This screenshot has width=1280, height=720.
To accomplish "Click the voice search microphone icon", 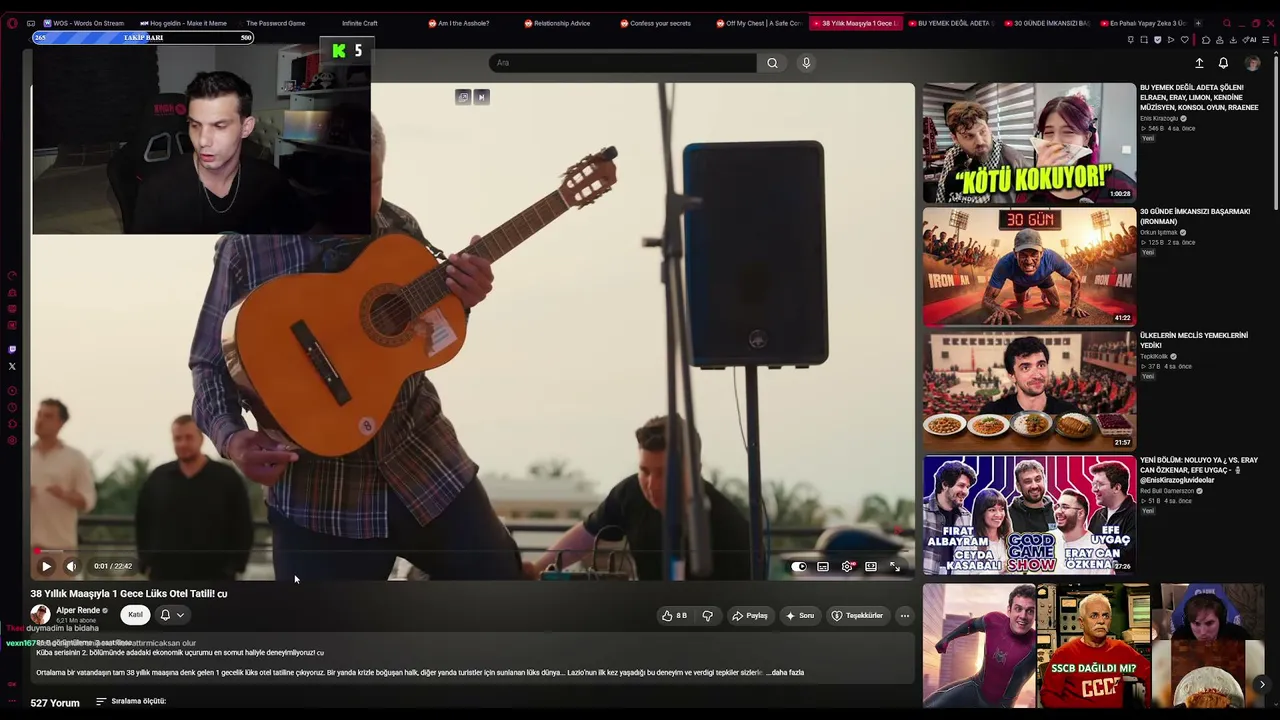I will click(806, 63).
